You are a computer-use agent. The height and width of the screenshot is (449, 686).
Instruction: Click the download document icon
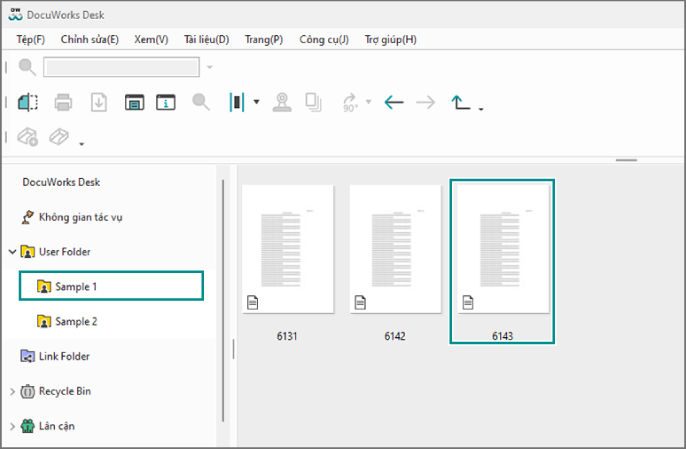point(99,102)
